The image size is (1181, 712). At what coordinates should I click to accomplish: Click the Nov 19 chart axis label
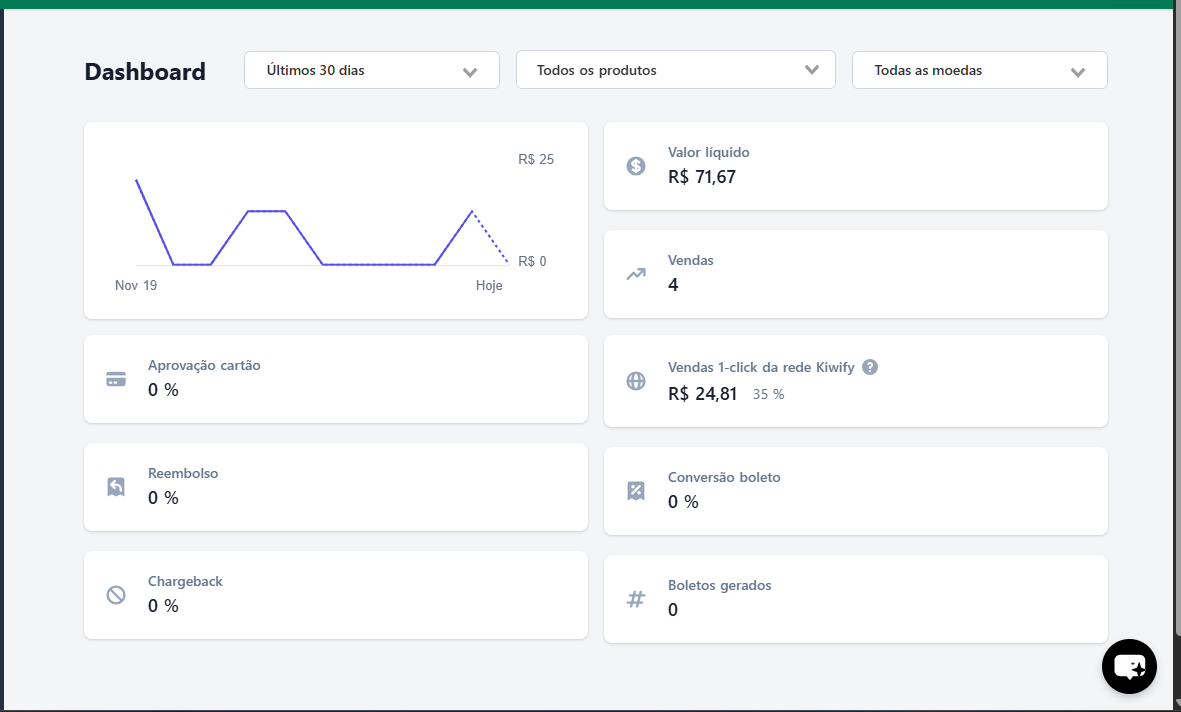tap(136, 286)
